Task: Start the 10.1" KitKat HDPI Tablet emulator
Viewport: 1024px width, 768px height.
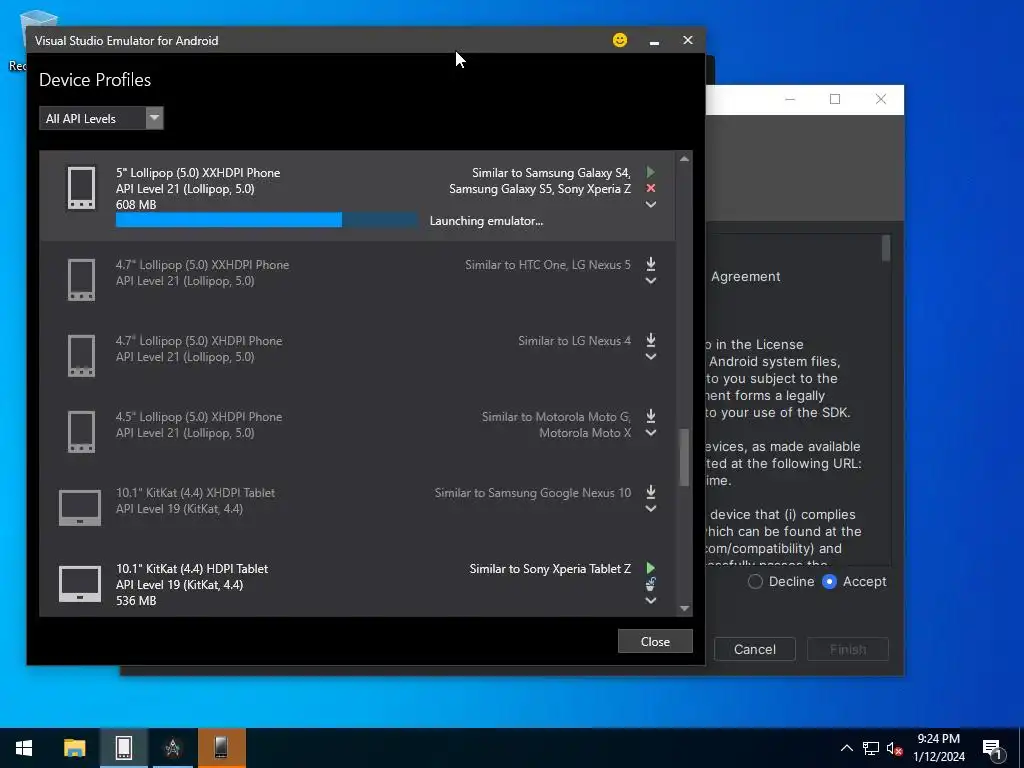Action: click(x=650, y=568)
